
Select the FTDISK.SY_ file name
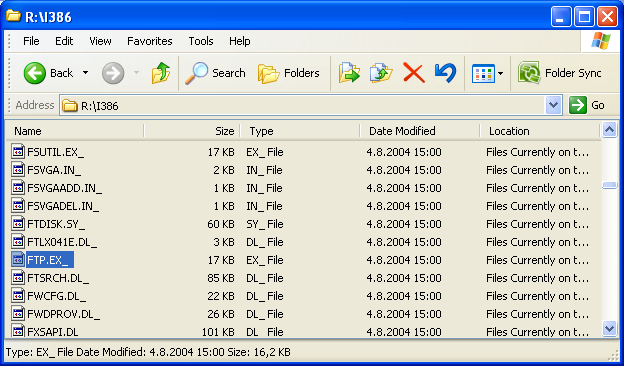[x=56, y=224]
